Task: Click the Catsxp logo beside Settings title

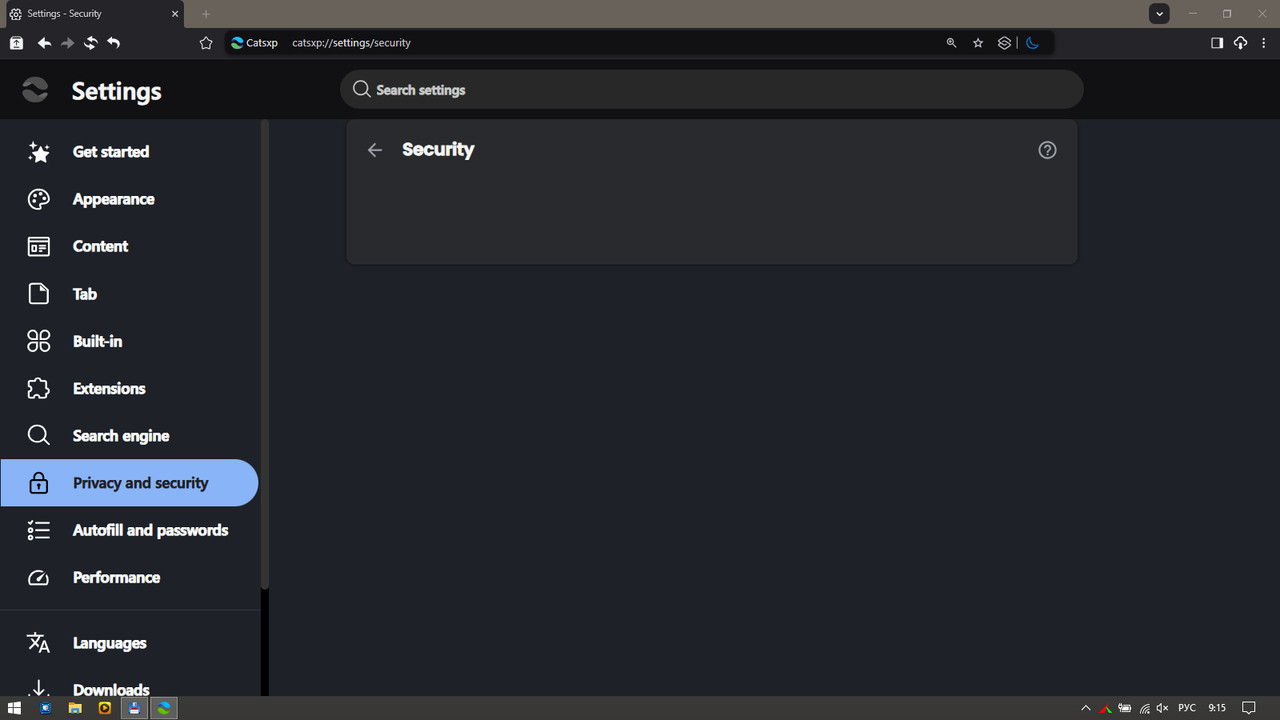Action: (35, 90)
